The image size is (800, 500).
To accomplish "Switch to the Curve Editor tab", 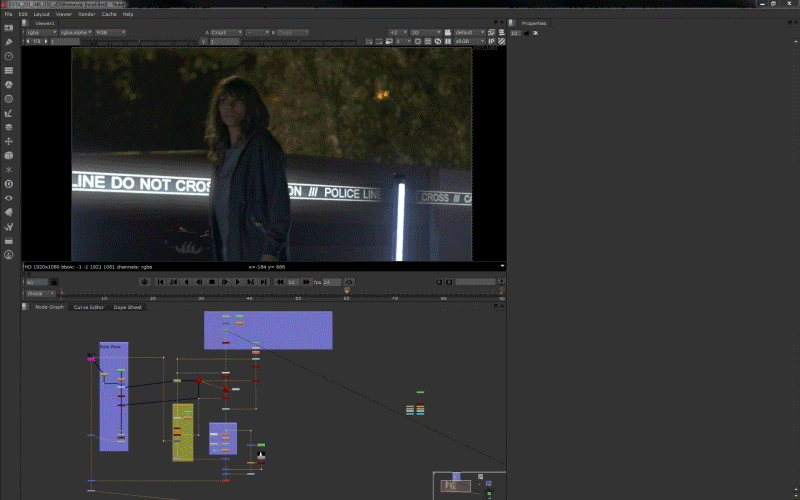I will click(88, 307).
